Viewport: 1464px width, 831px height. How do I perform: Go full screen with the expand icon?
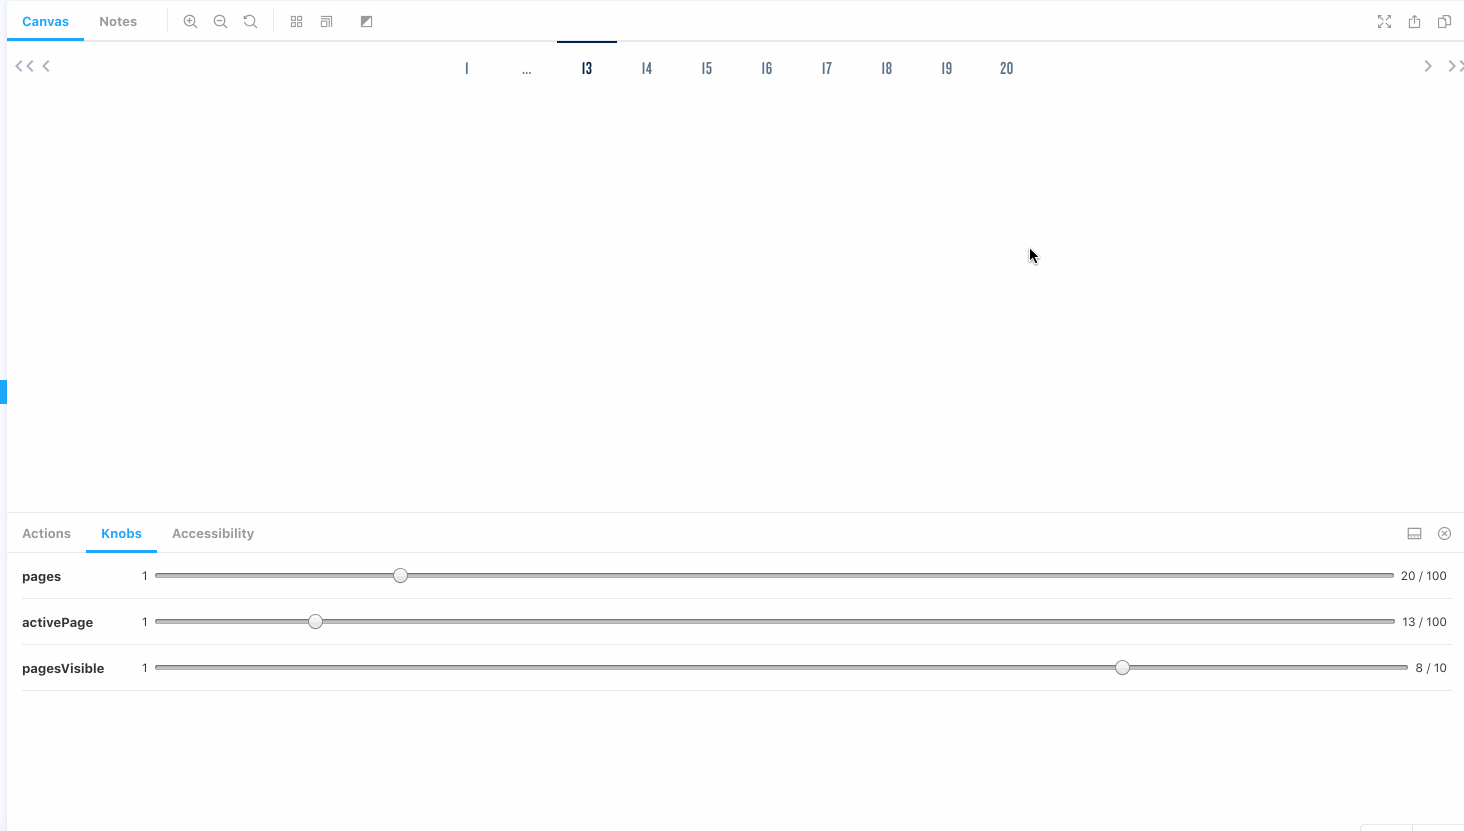(1384, 21)
